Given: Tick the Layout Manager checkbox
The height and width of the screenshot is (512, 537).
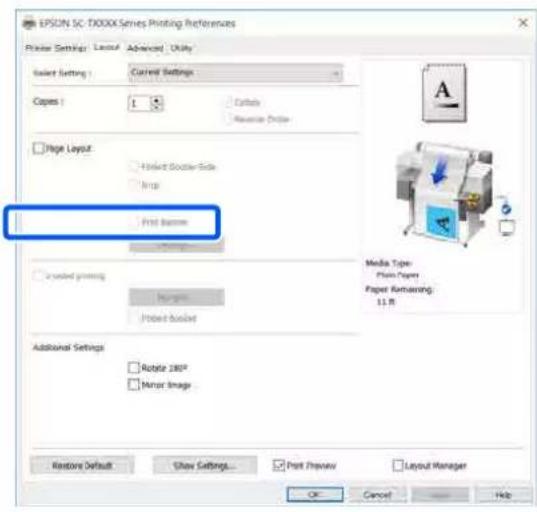Looking at the screenshot, I should point(398,465).
